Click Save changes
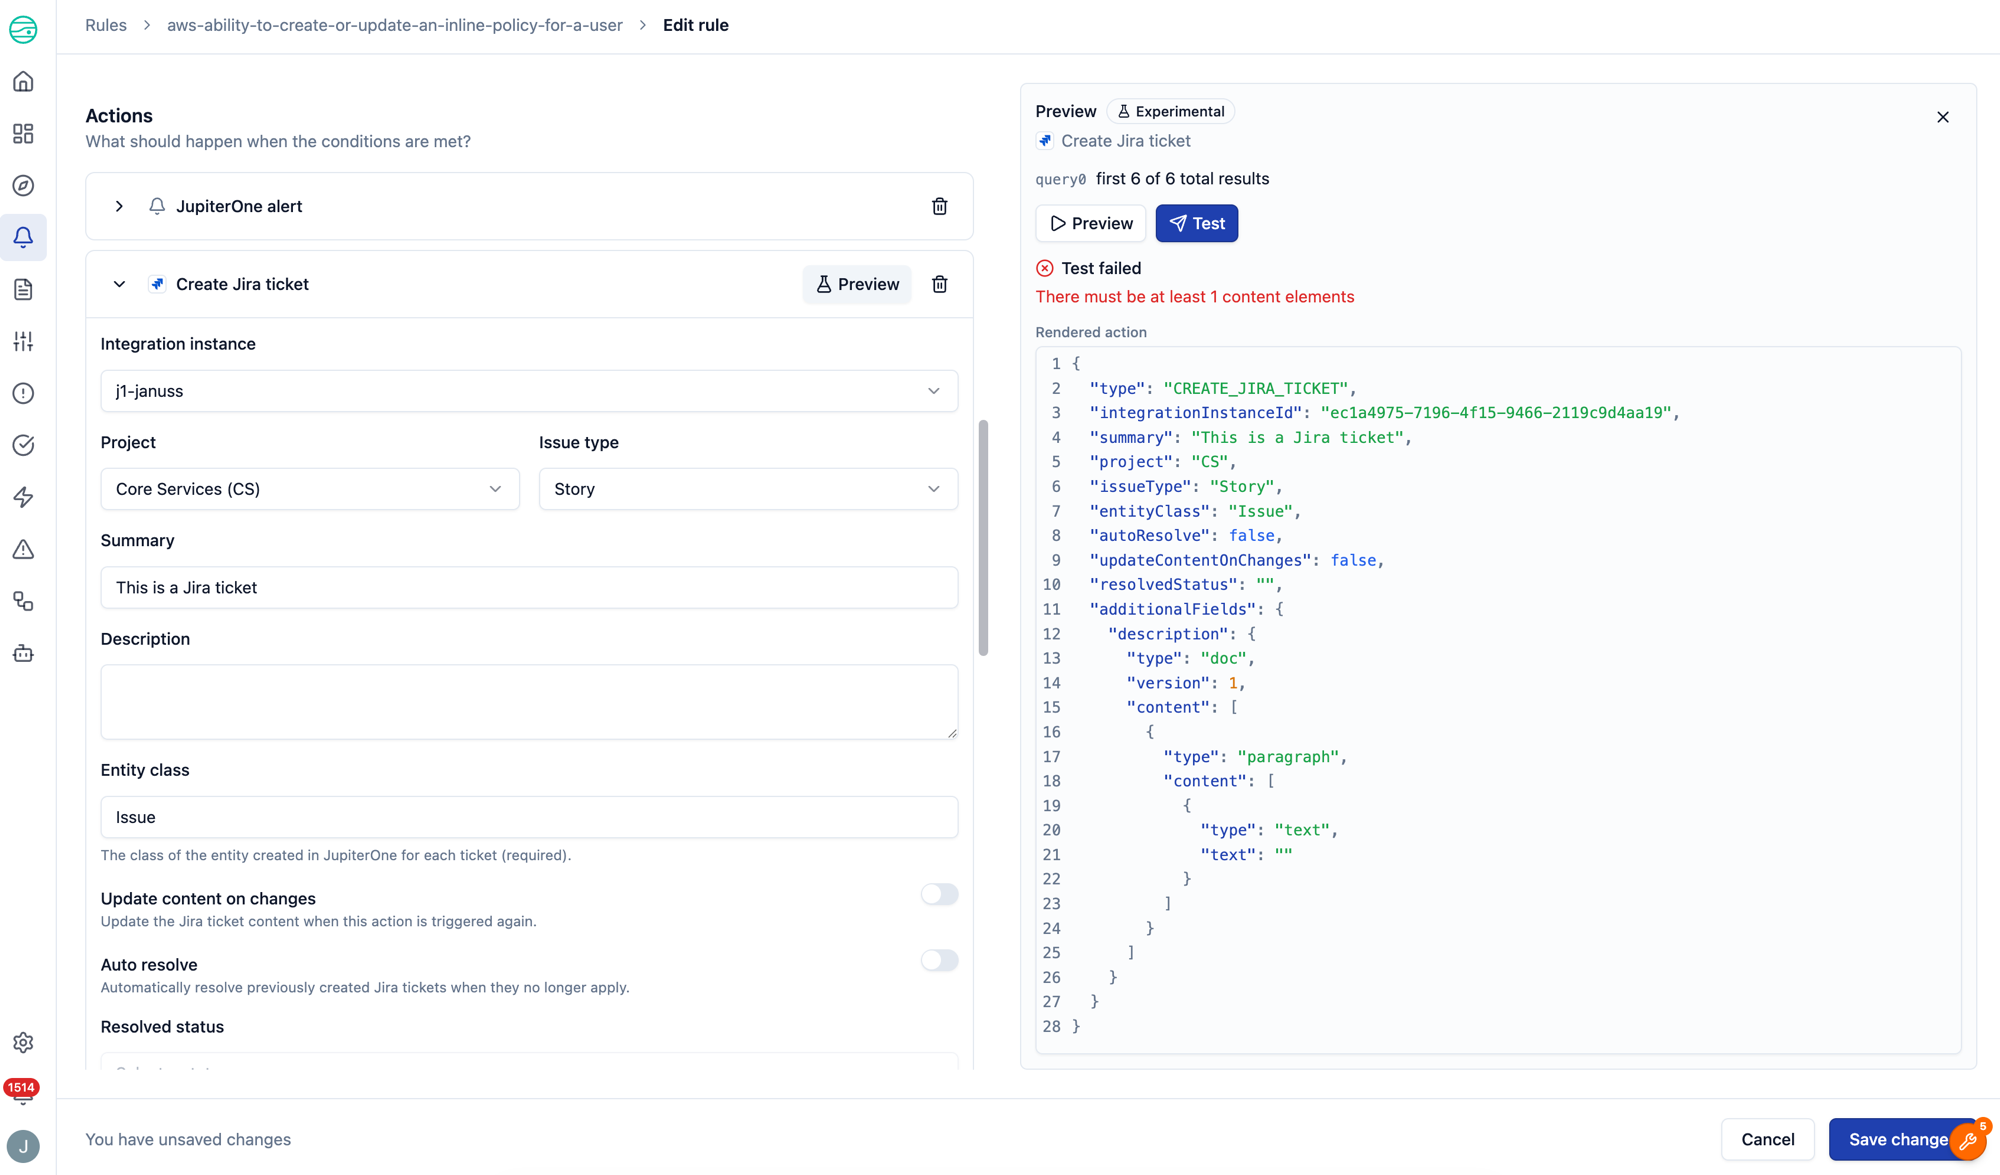This screenshot has height=1175, width=2000. (1900, 1139)
